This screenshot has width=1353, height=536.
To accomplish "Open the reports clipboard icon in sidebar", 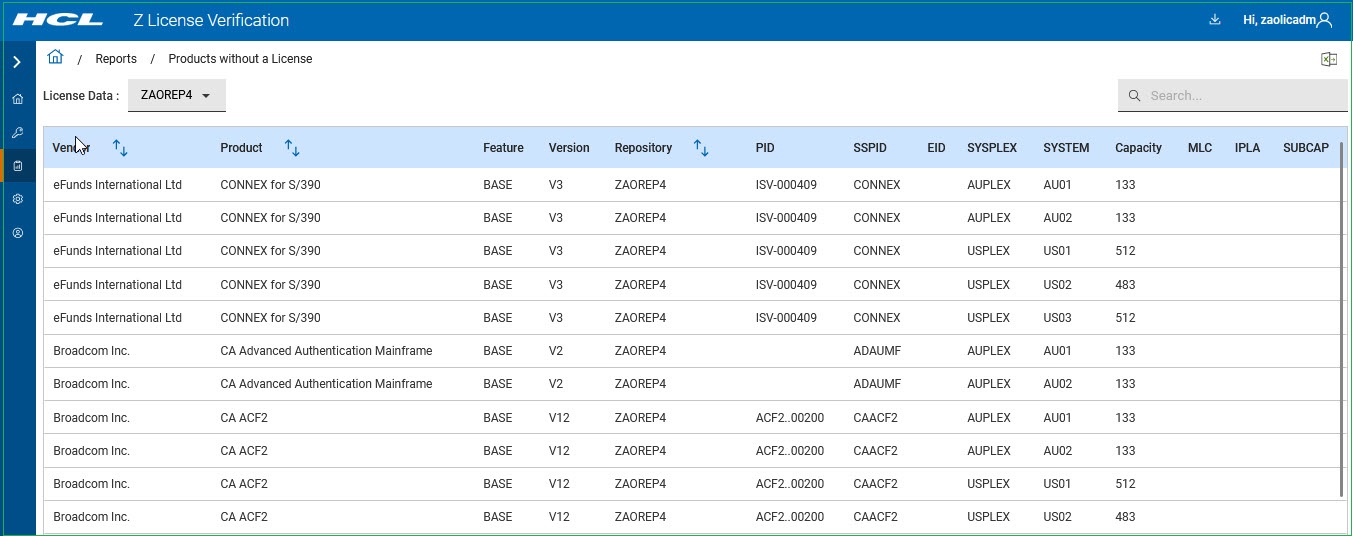I will pos(17,166).
